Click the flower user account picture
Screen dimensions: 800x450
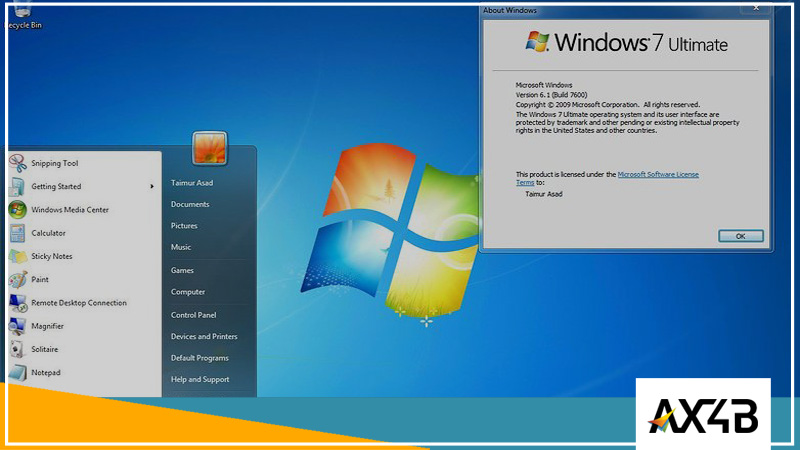pyautogui.click(x=210, y=148)
